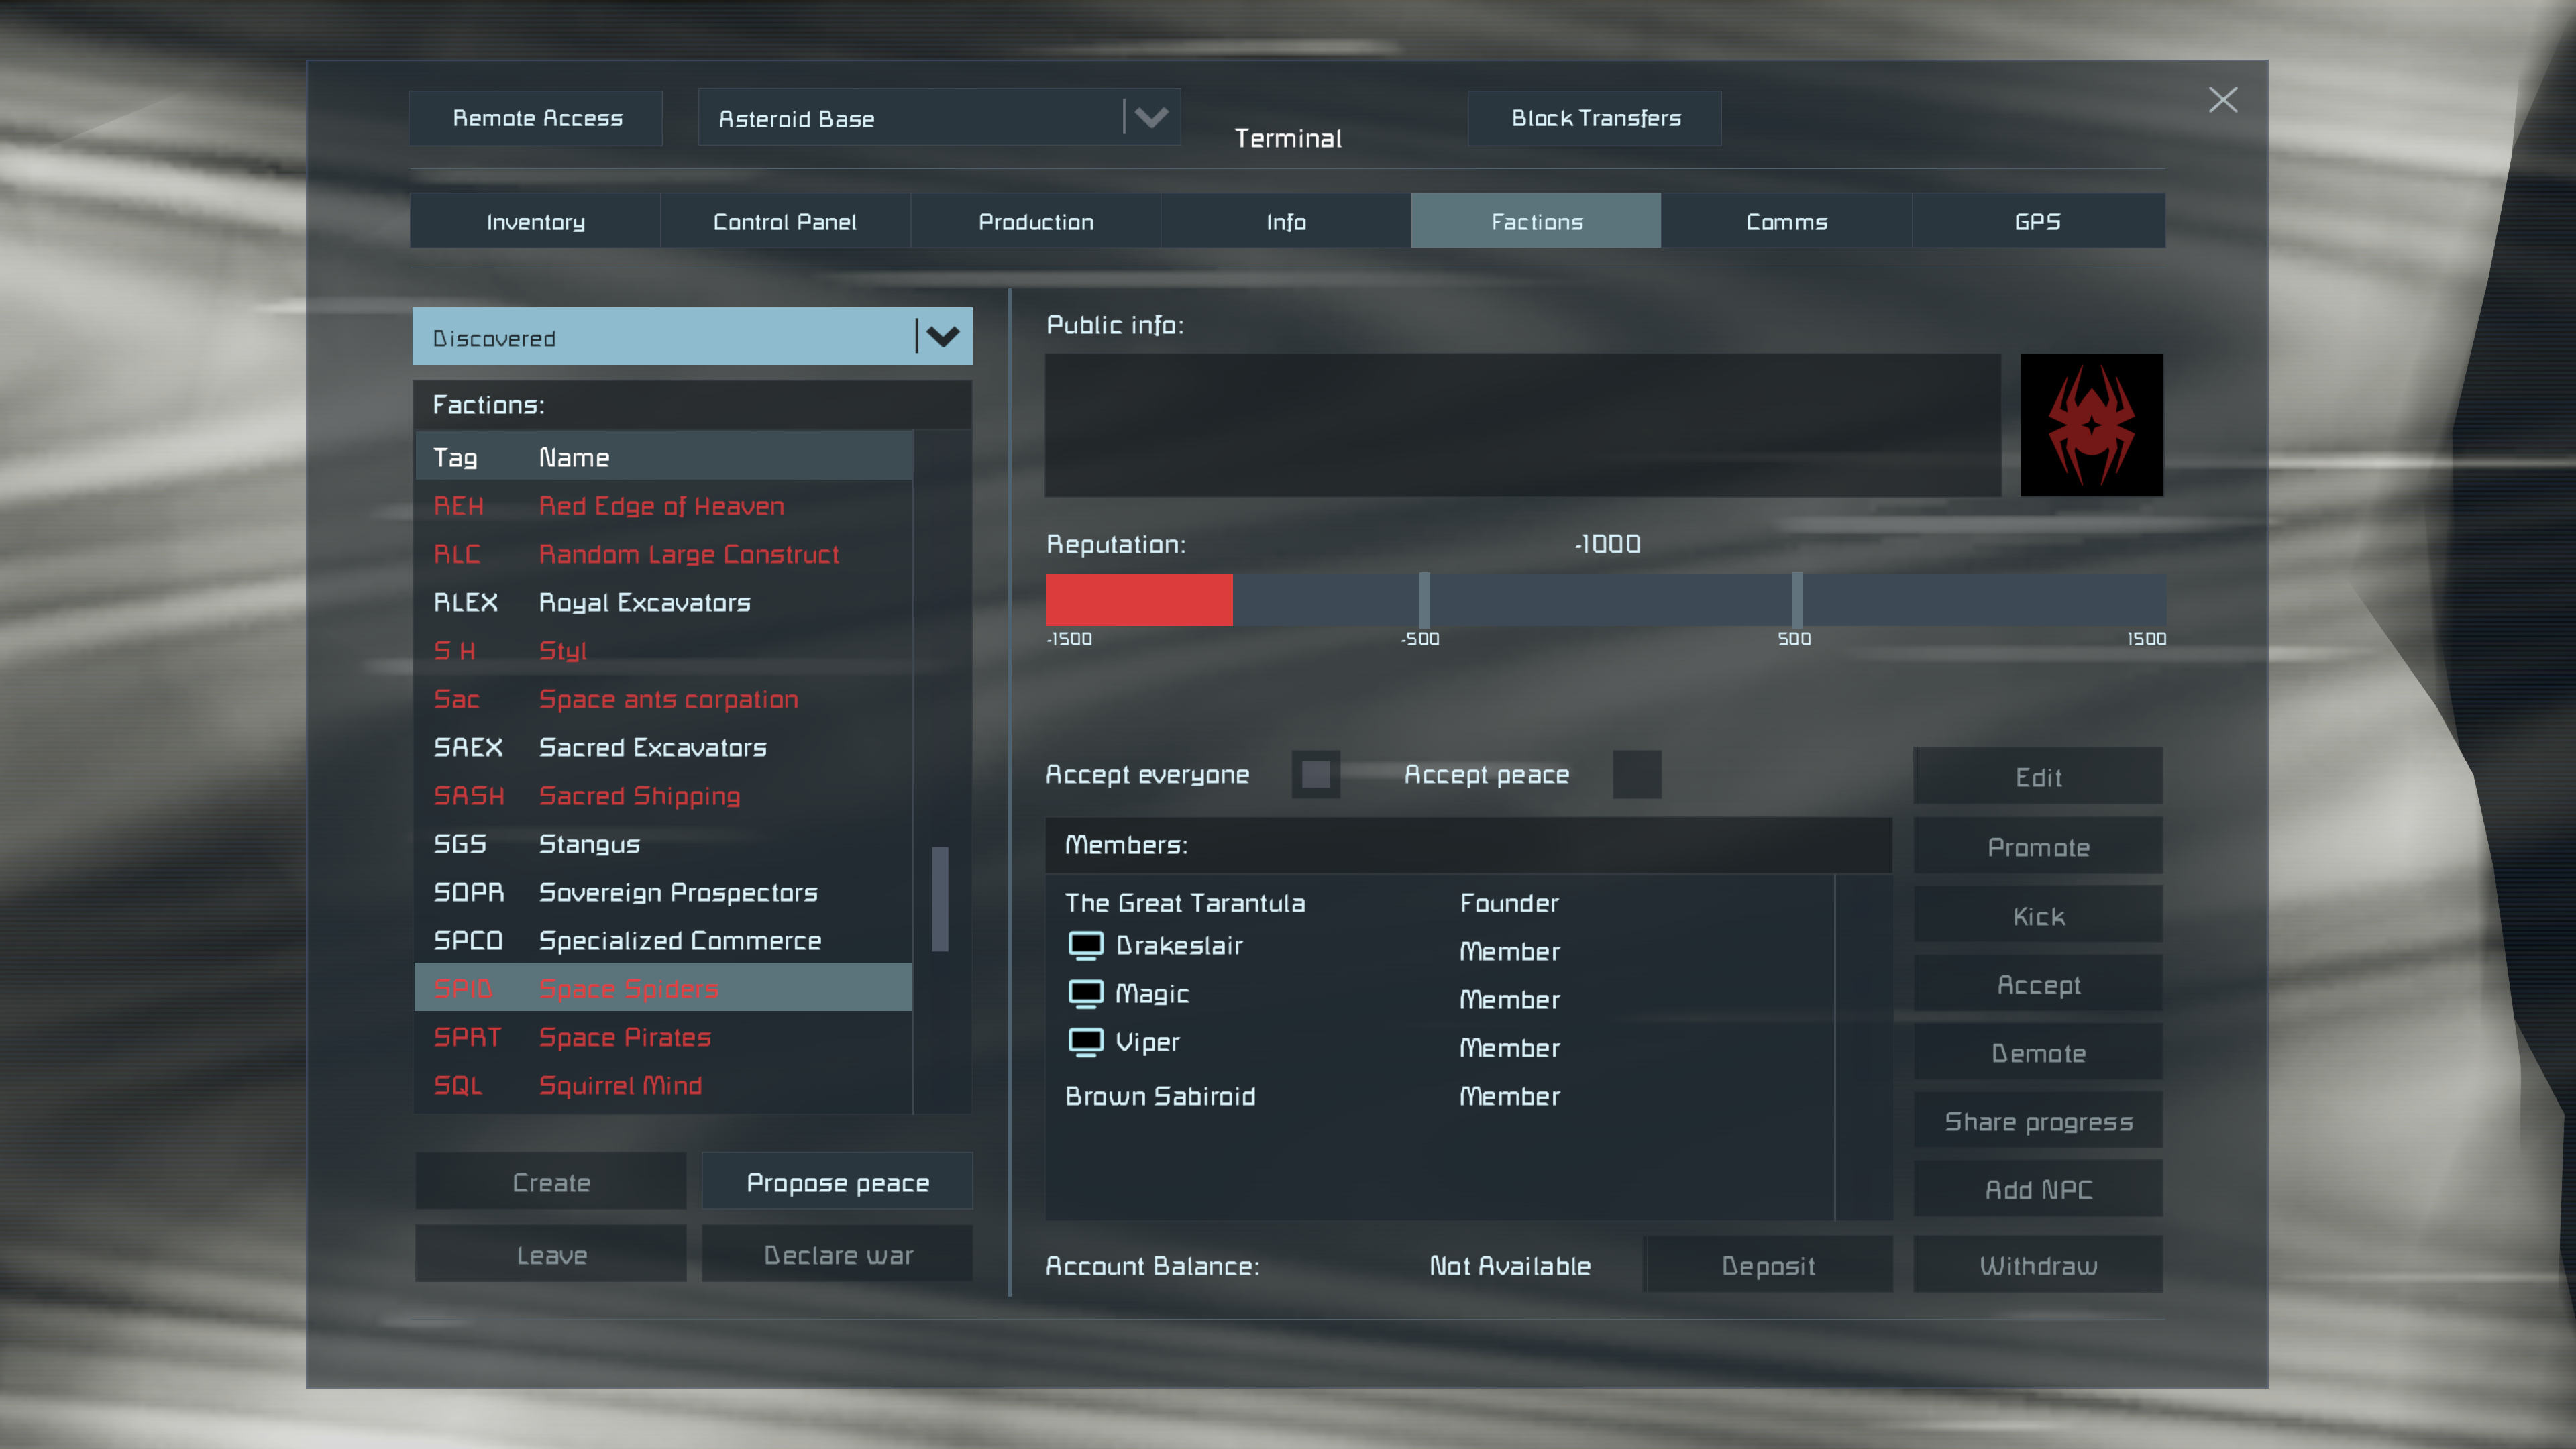The height and width of the screenshot is (1449, 2576).
Task: Click the red reputation bar
Action: 1138,600
